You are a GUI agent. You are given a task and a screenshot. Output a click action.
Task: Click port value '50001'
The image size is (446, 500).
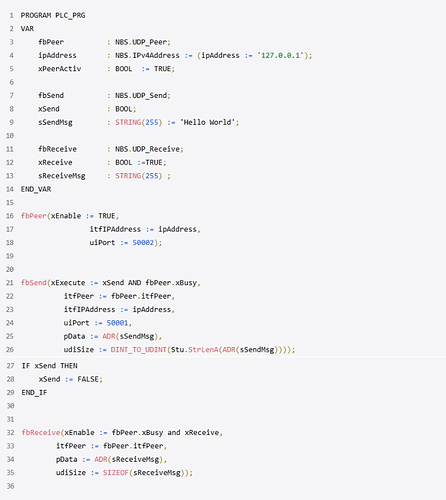pyautogui.click(x=117, y=323)
